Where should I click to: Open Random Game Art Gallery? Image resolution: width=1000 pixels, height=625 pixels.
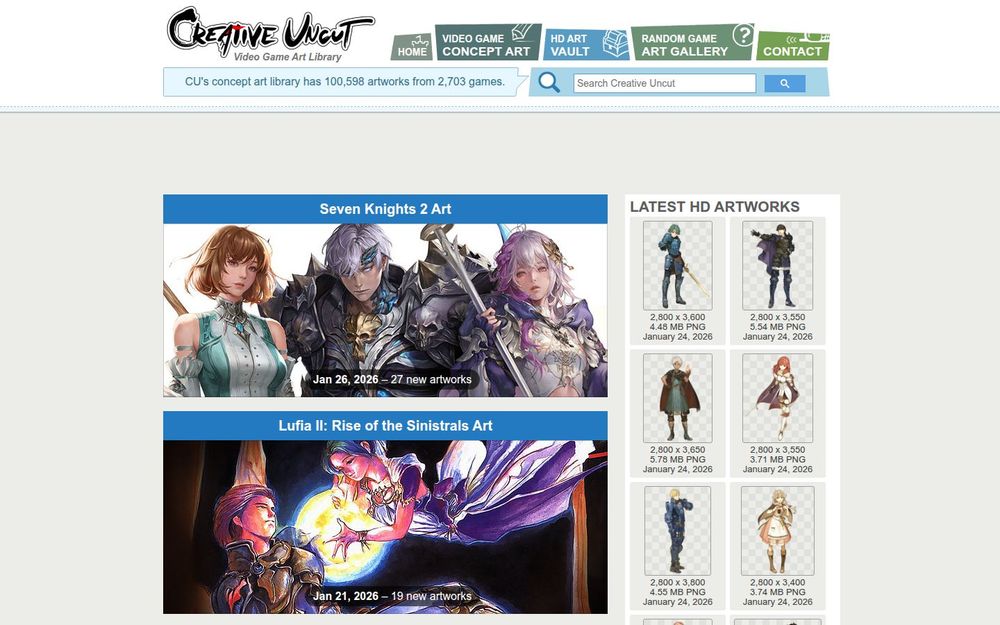[693, 43]
